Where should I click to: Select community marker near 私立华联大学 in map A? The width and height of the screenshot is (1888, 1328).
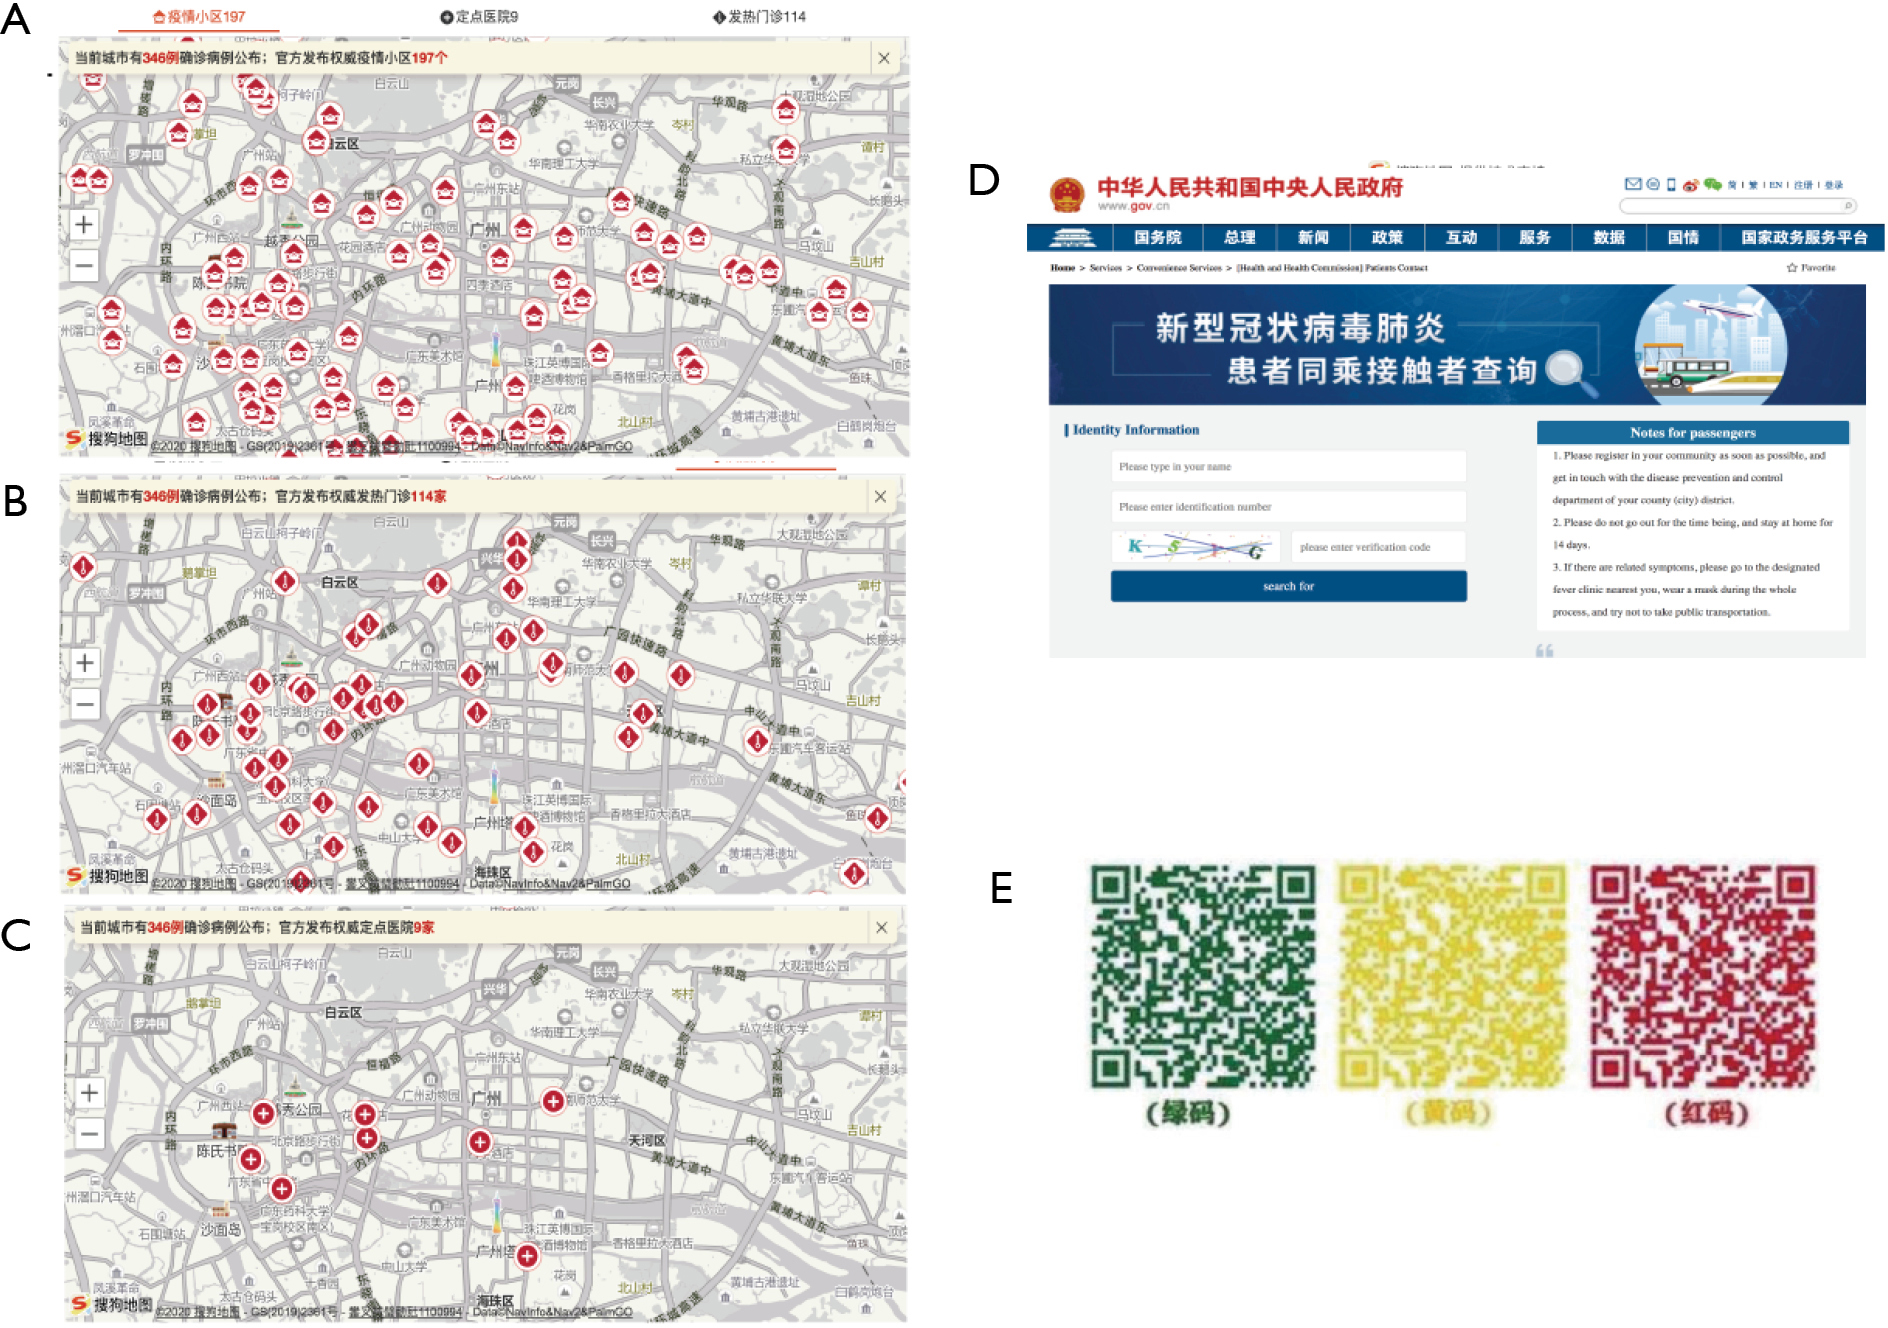coord(787,151)
